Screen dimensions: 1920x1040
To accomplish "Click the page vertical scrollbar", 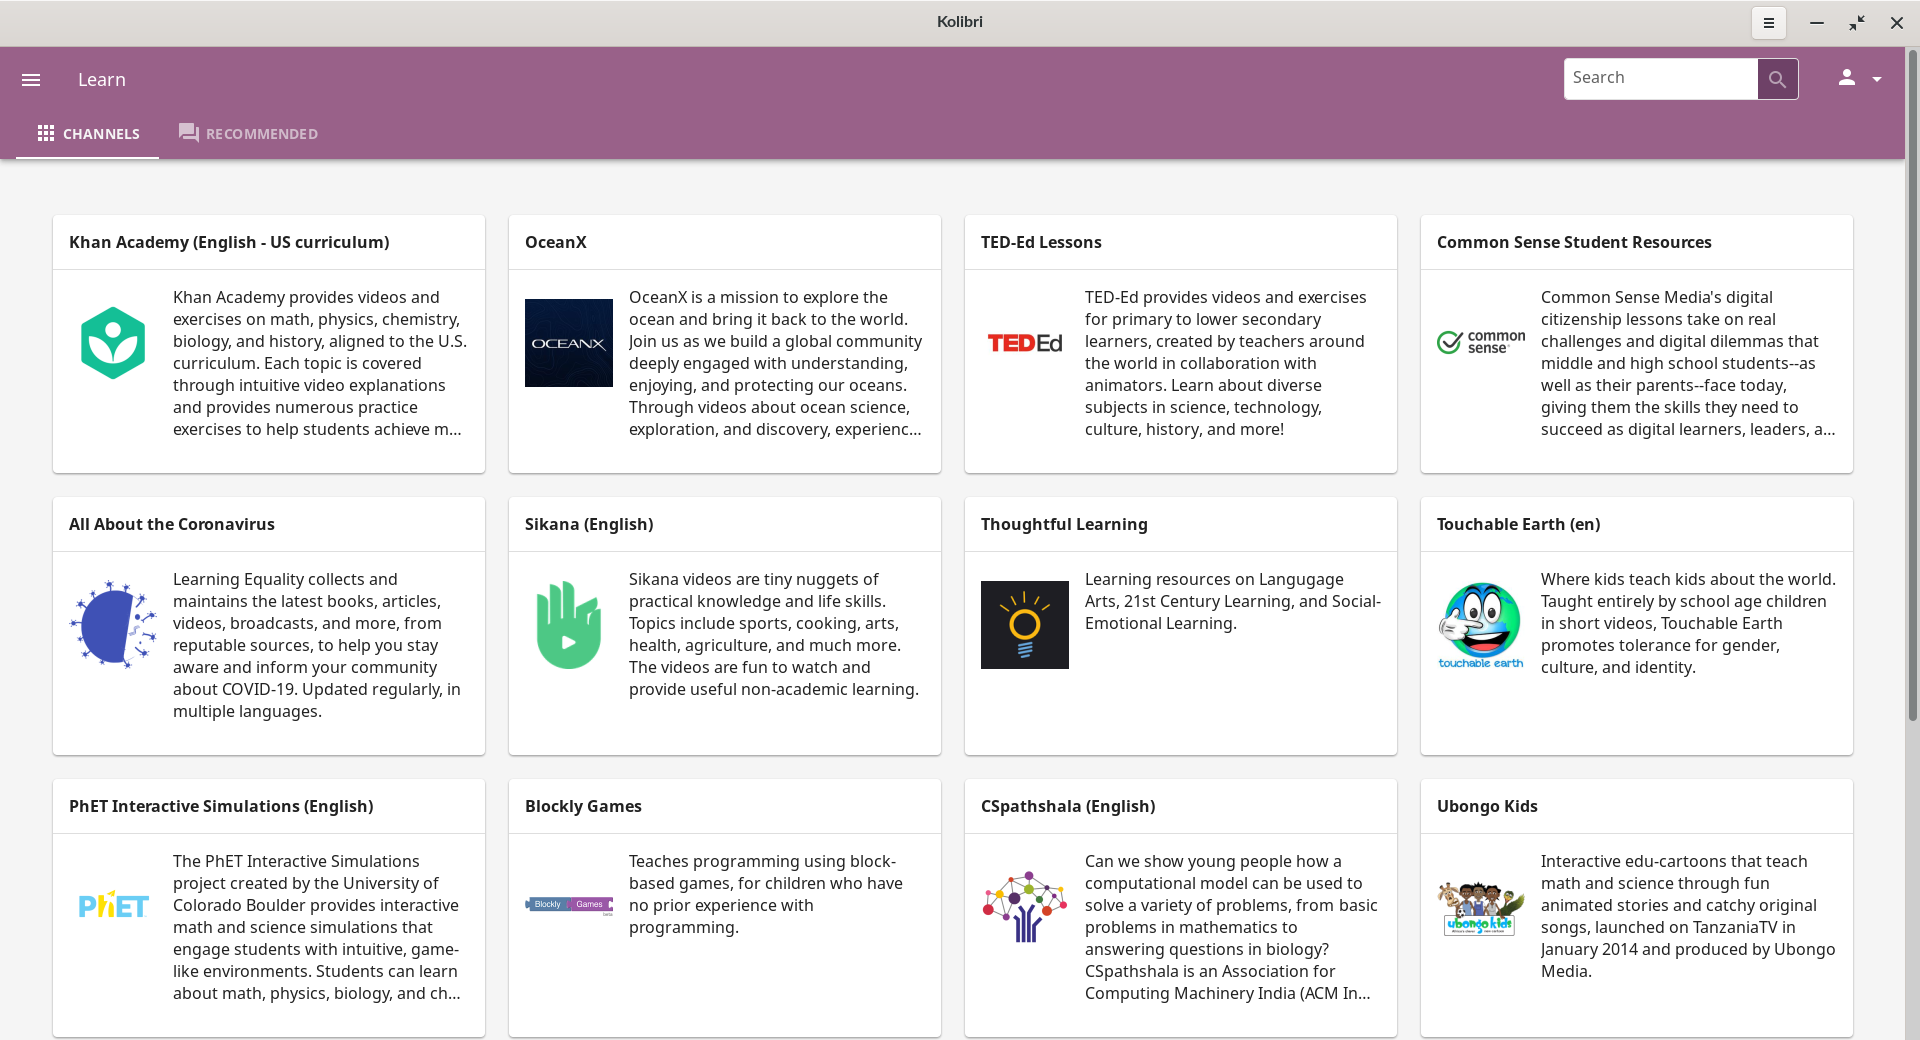I will 1912,385.
